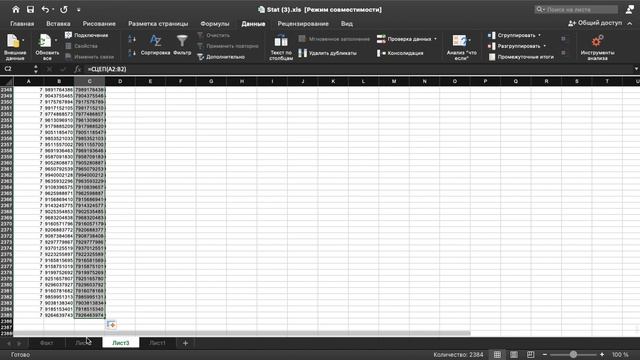Screen dimensions: 640x360
Task: Open Анализ "что если"
Action: click(x=462, y=47)
